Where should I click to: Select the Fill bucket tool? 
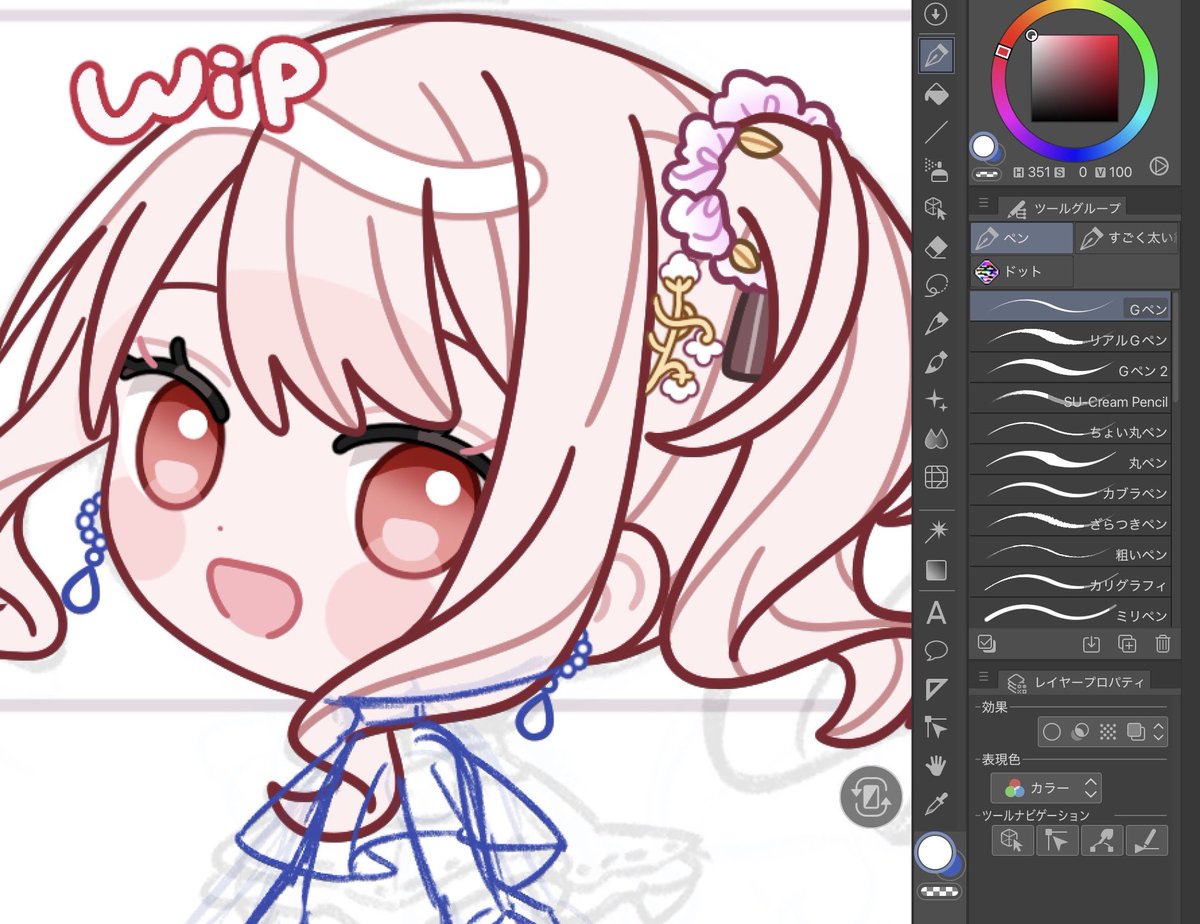pos(936,94)
